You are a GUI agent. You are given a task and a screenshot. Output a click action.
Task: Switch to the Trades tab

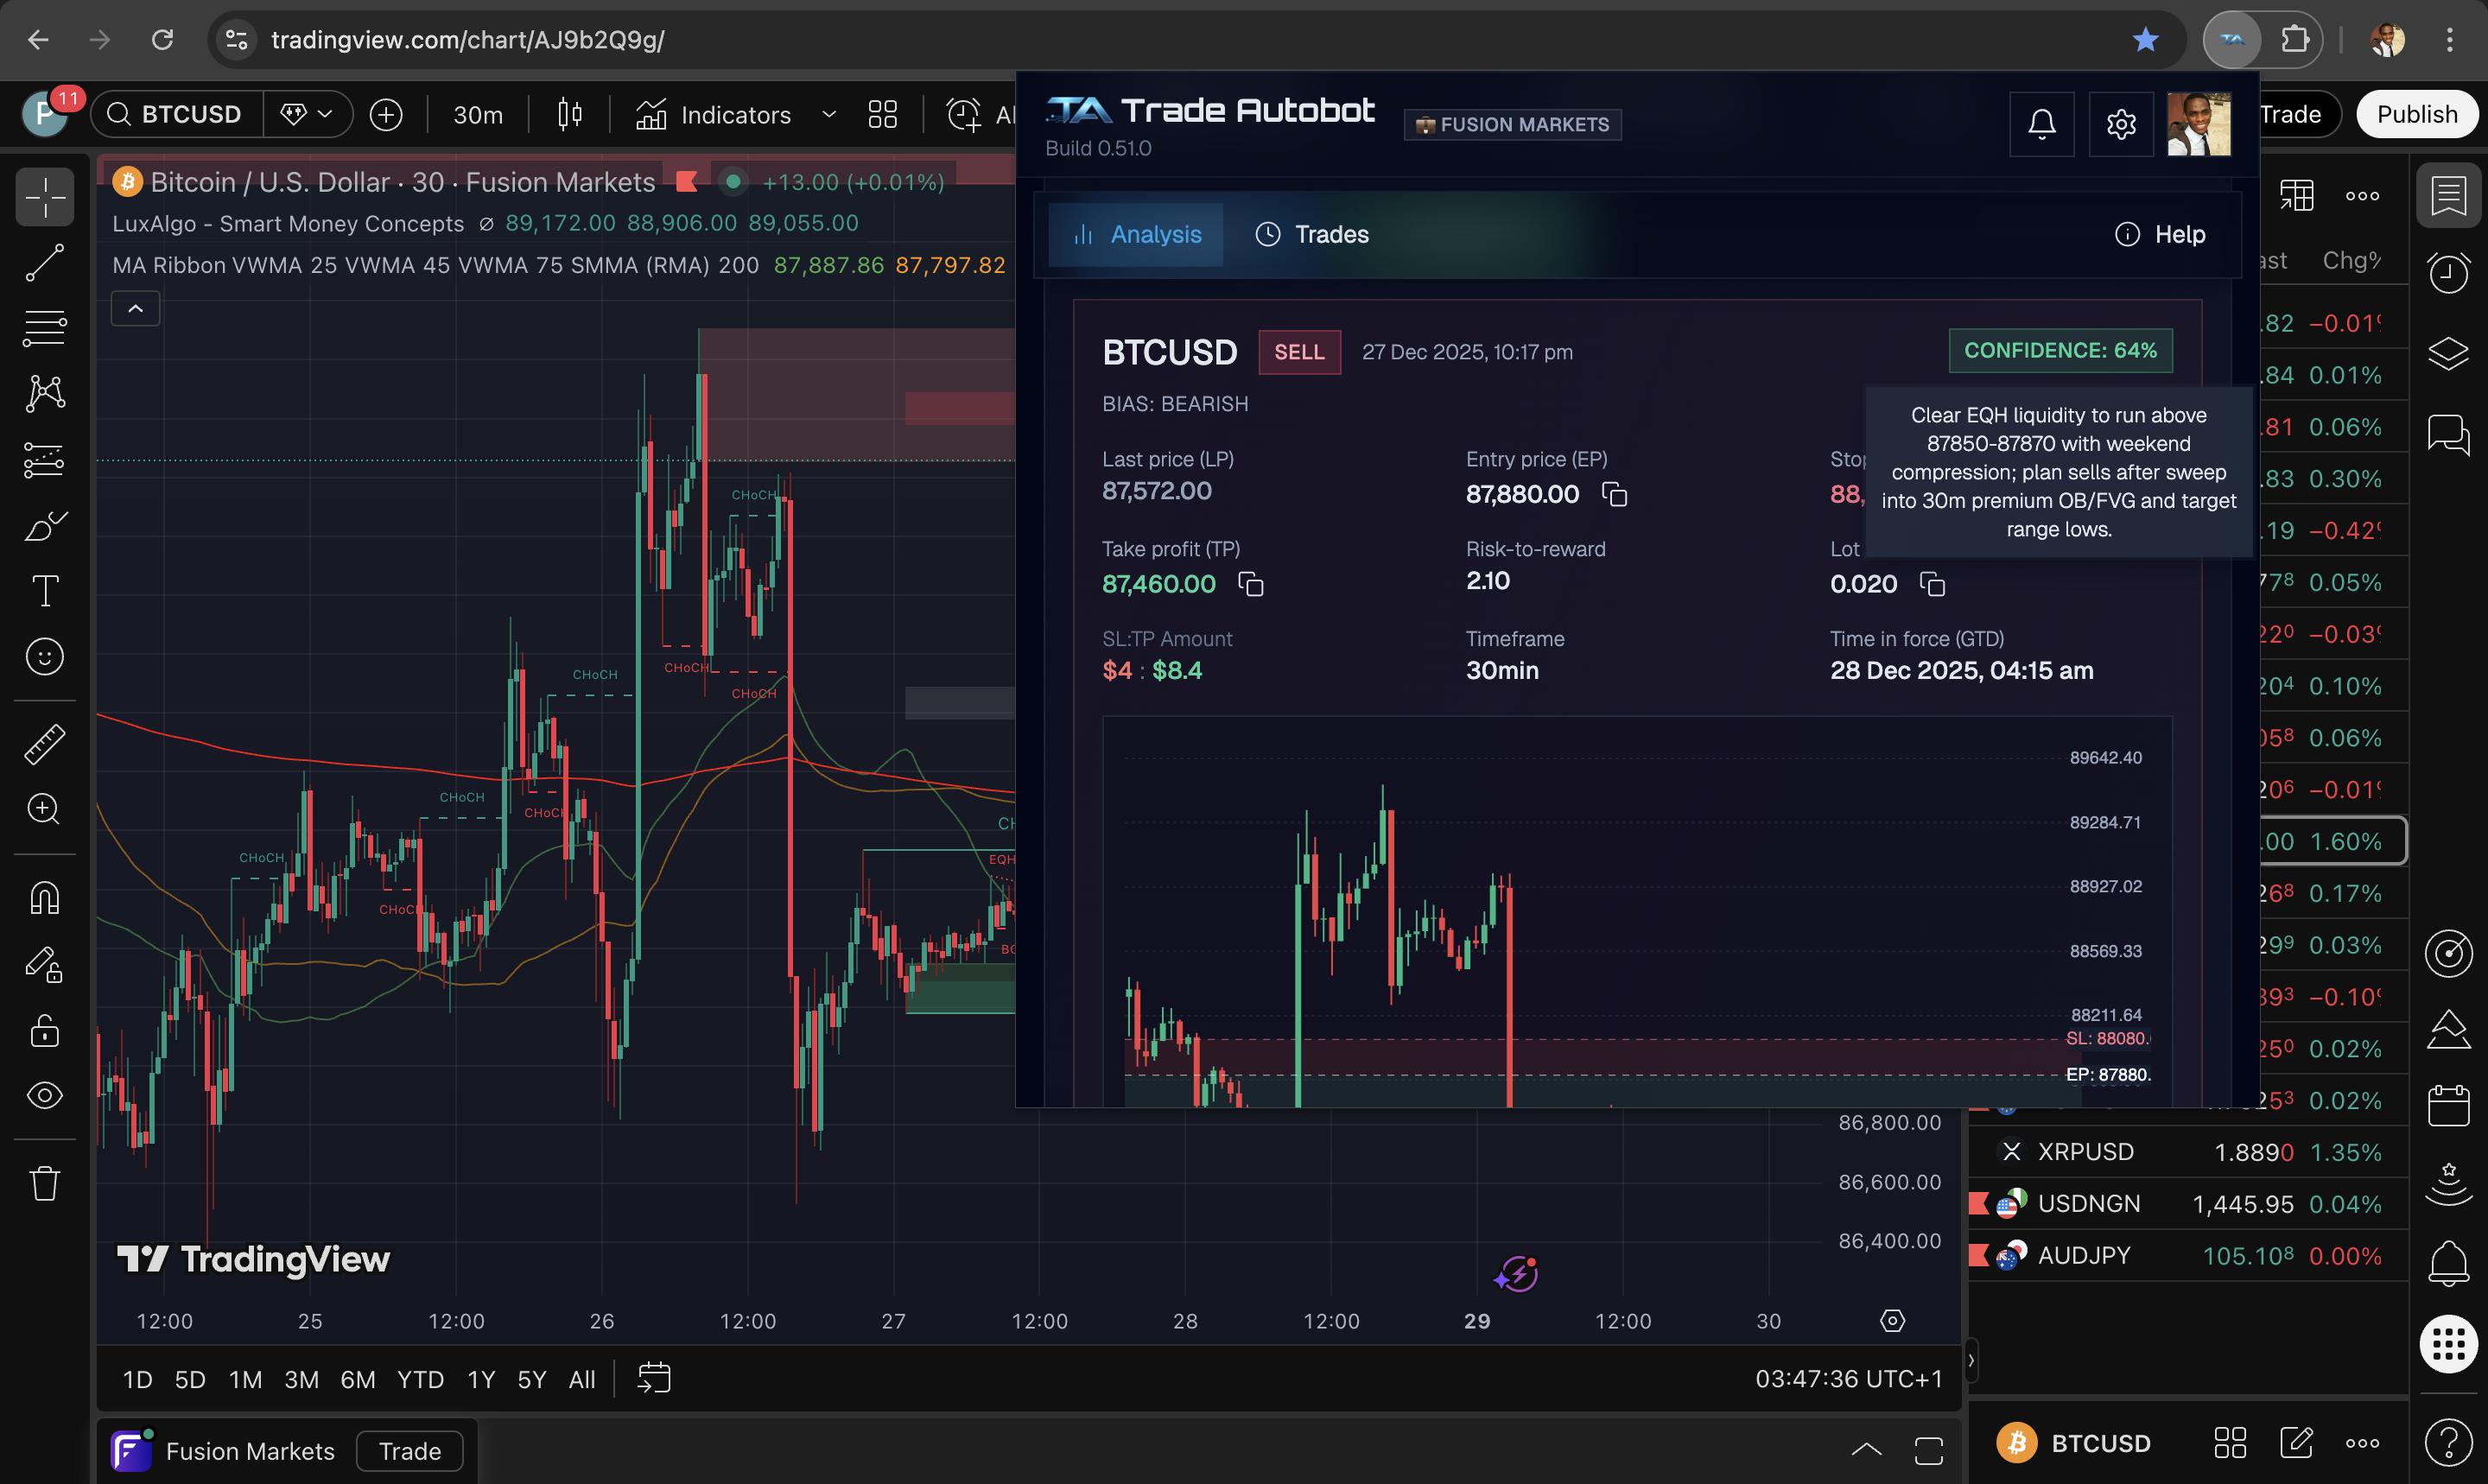pyautogui.click(x=1311, y=234)
